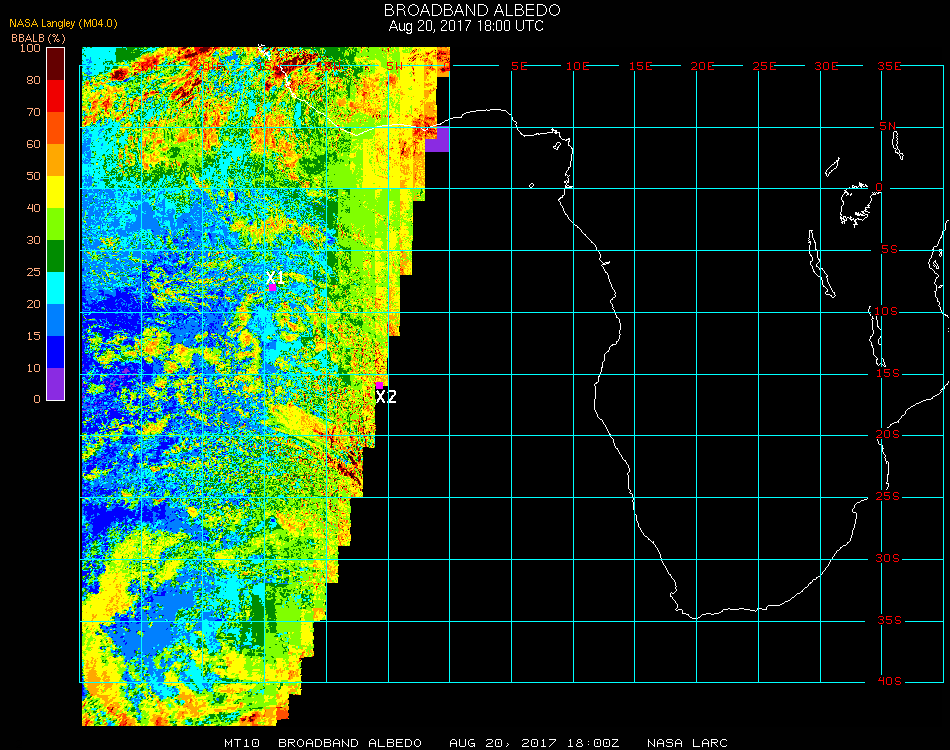Choose the dark green 25-30 legend swatch
The image size is (950, 750).
tap(56, 256)
